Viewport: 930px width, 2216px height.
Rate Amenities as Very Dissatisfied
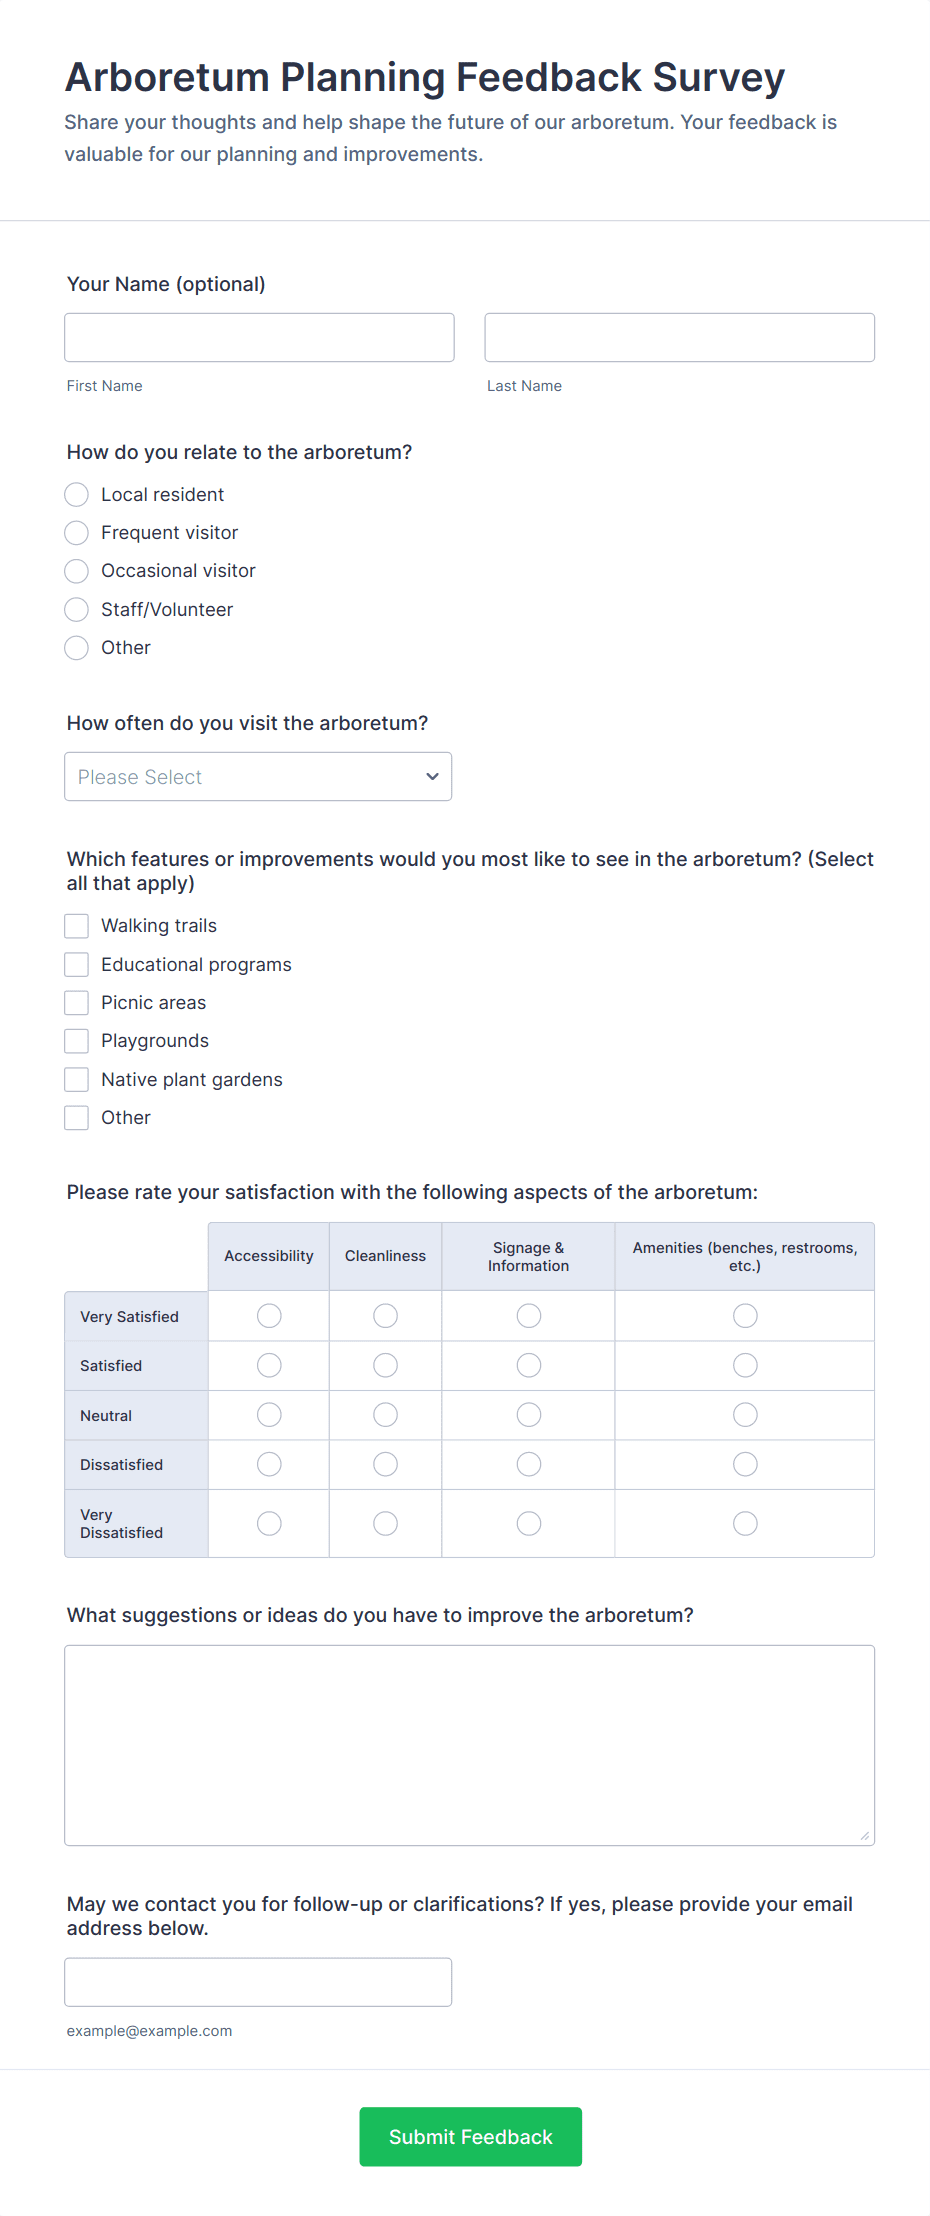pyautogui.click(x=744, y=1523)
